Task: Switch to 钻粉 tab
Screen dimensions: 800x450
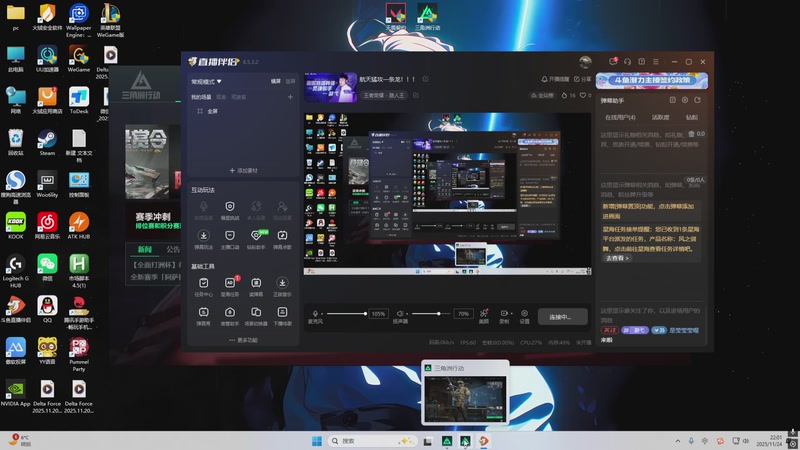Action: pyautogui.click(x=691, y=117)
